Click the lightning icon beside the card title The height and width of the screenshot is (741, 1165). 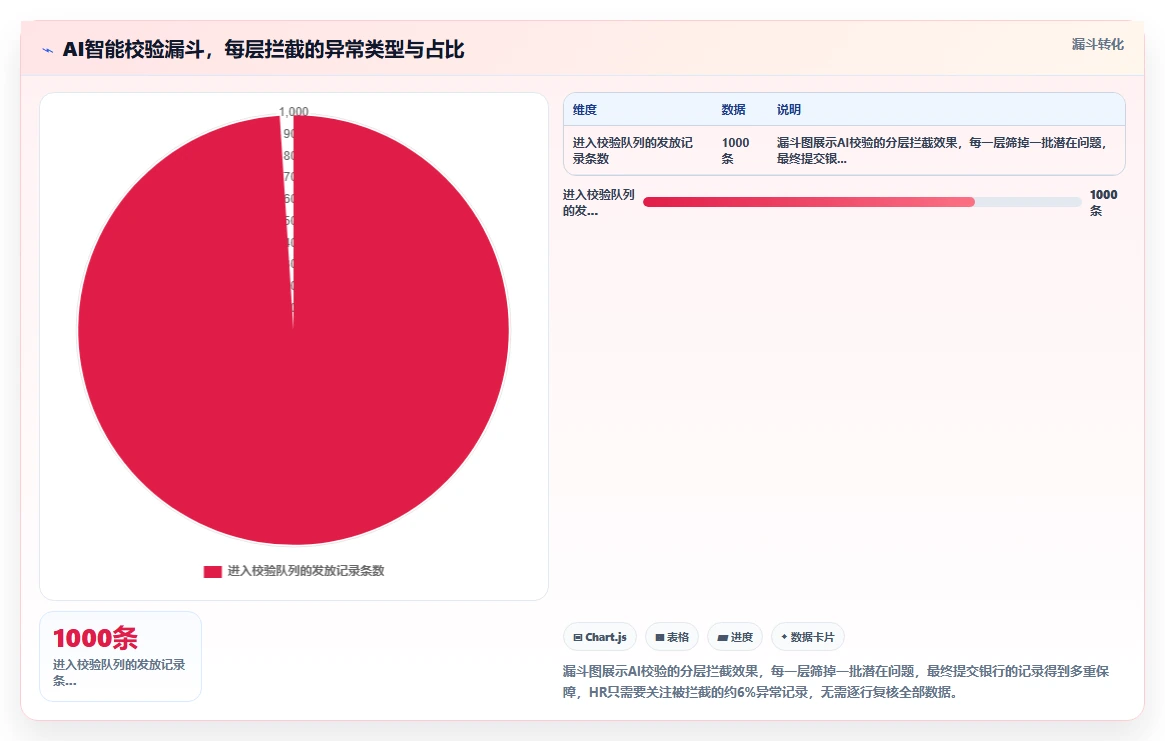tap(48, 51)
